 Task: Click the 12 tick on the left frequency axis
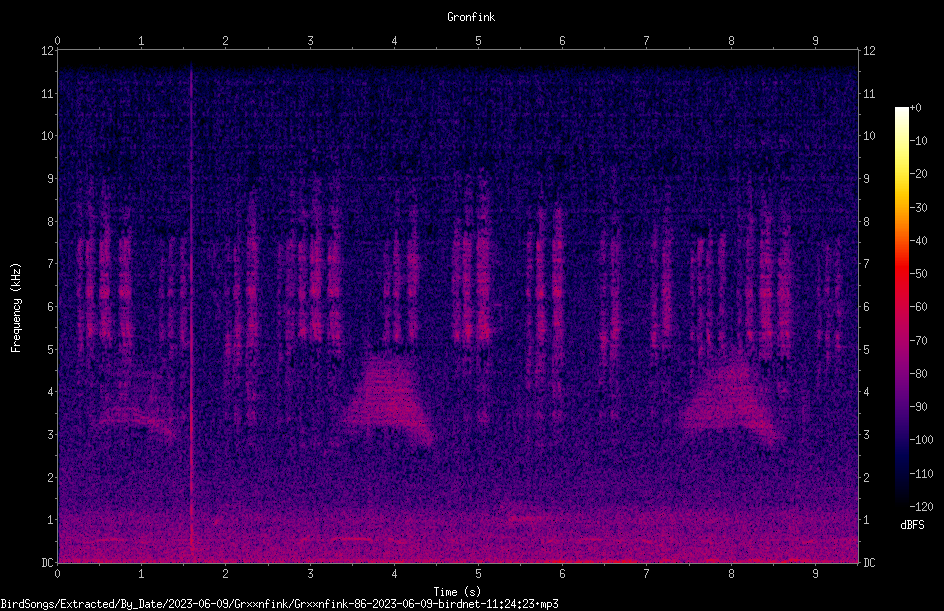(x=47, y=51)
